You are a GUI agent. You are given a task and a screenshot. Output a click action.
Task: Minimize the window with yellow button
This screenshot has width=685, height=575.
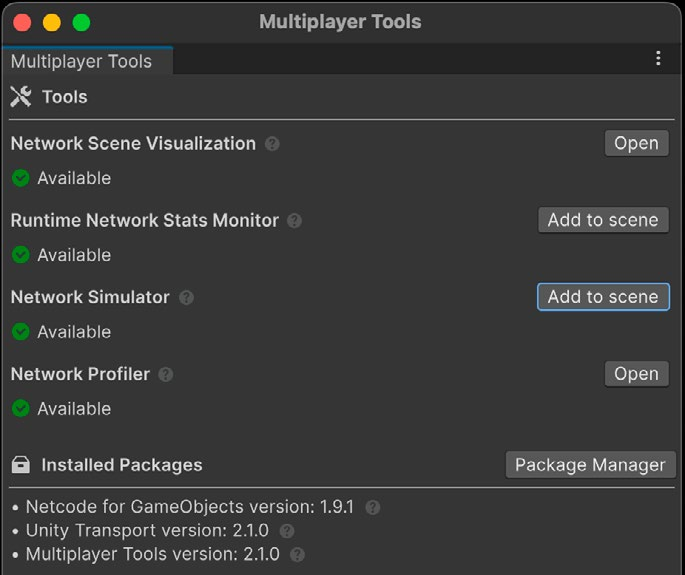[52, 23]
